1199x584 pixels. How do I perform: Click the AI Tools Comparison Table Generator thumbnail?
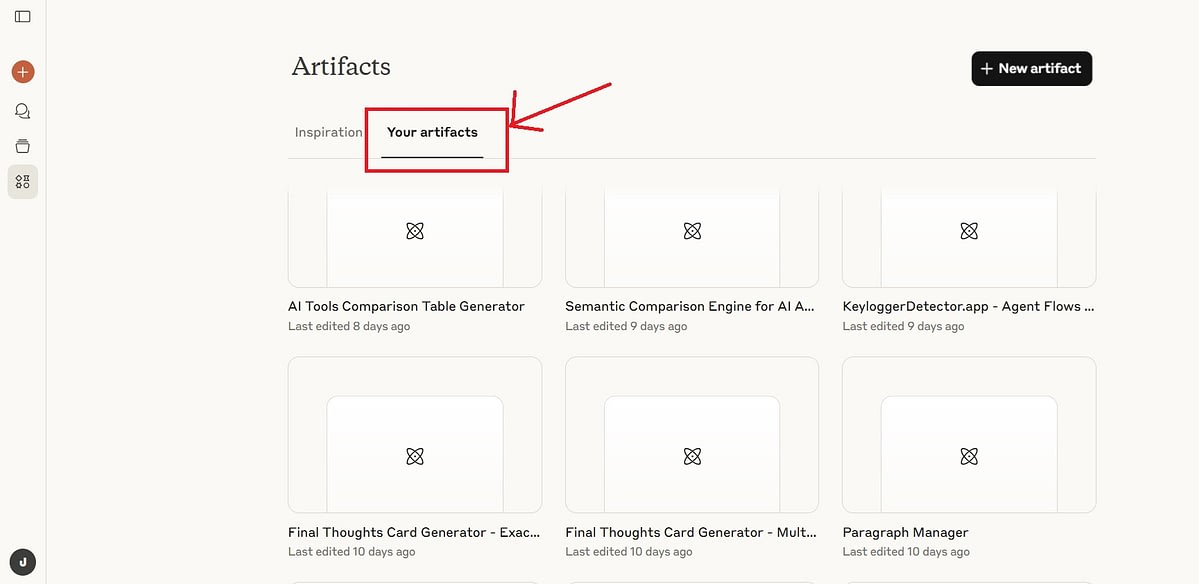click(x=415, y=230)
